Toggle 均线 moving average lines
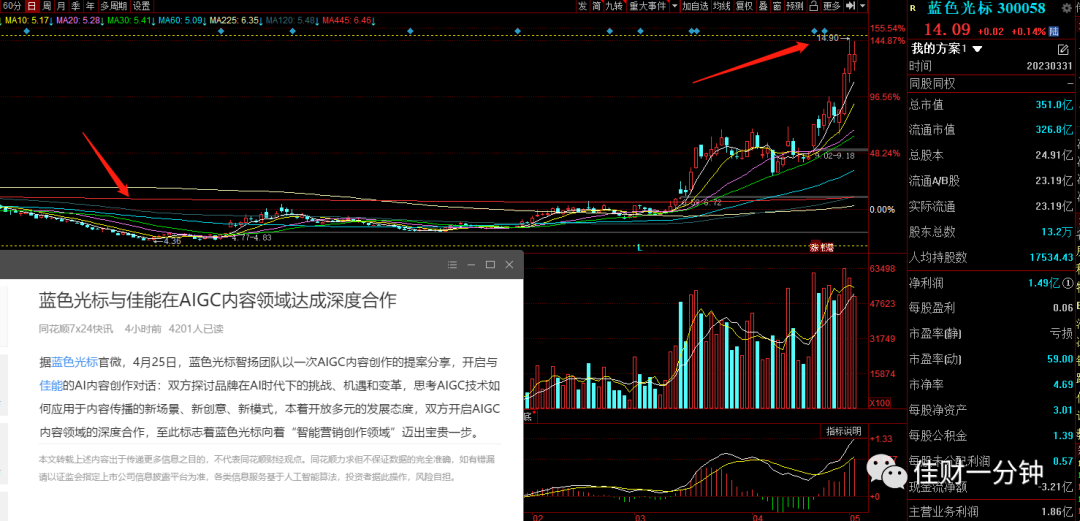 click(x=722, y=6)
